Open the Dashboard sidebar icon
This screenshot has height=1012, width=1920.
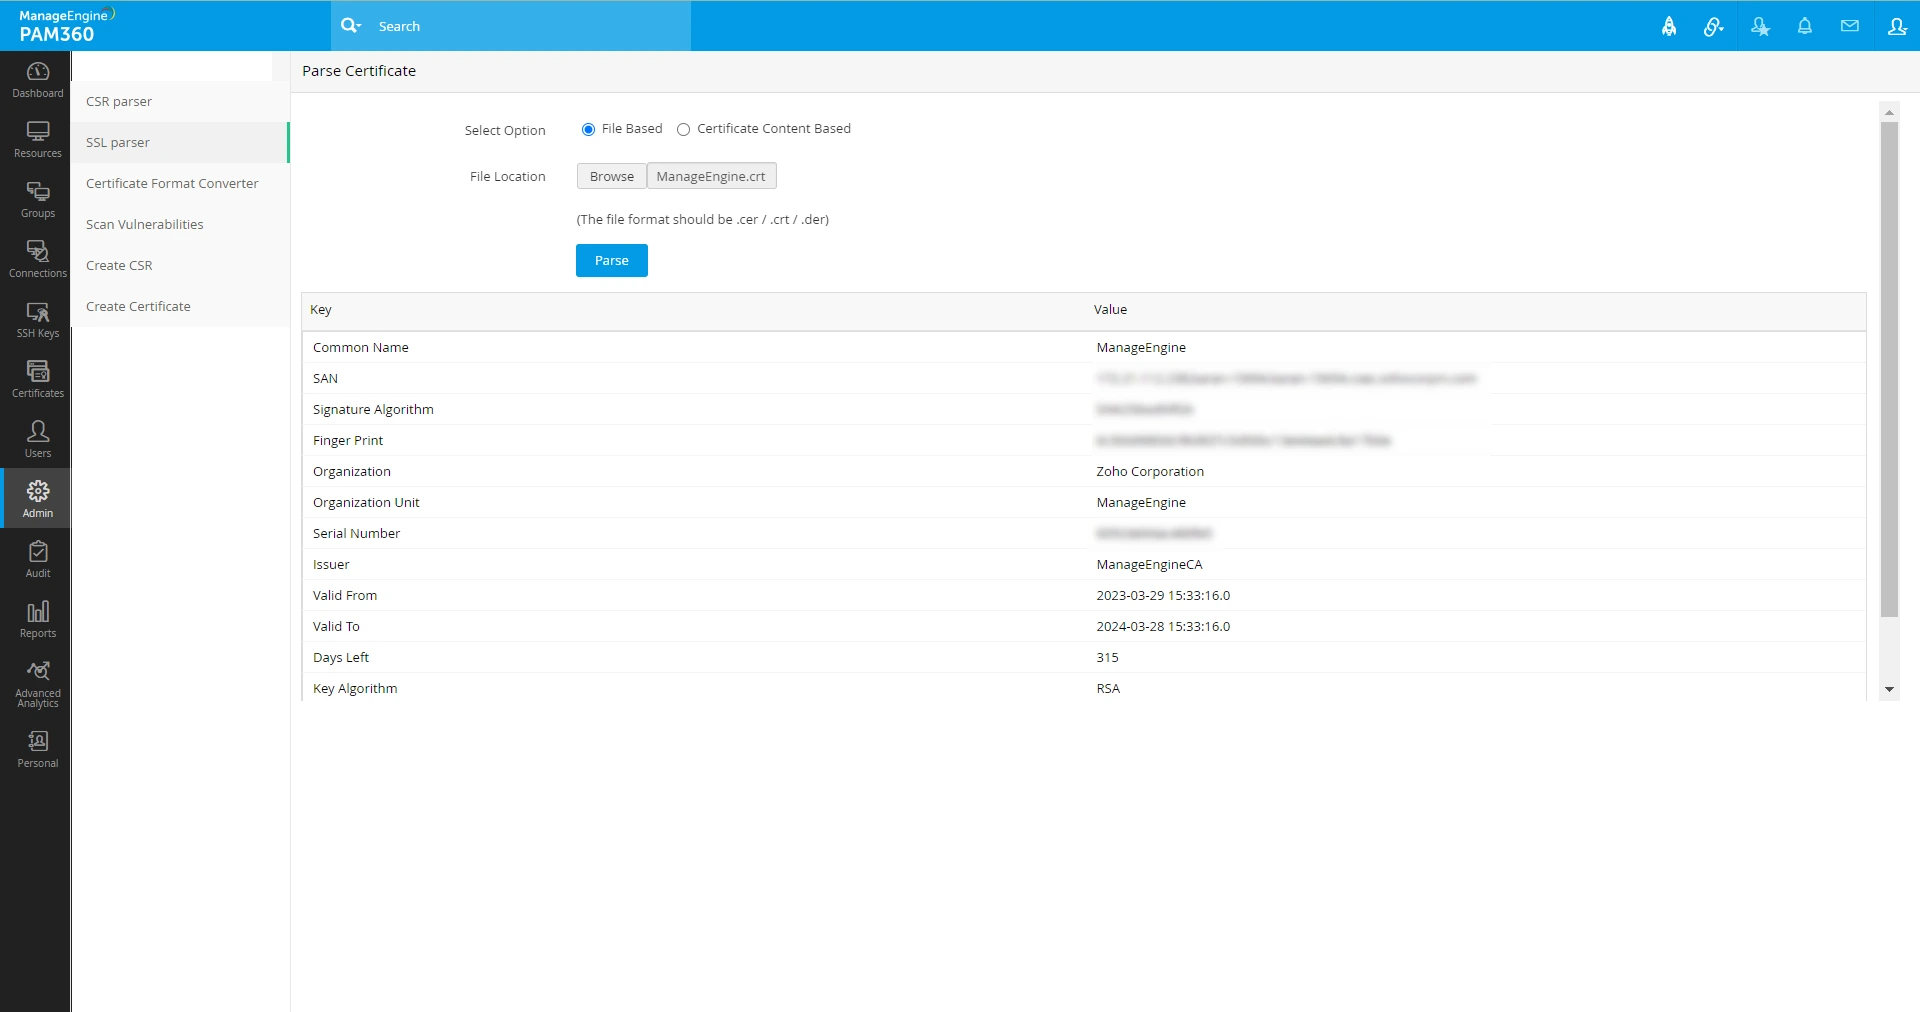click(x=37, y=80)
